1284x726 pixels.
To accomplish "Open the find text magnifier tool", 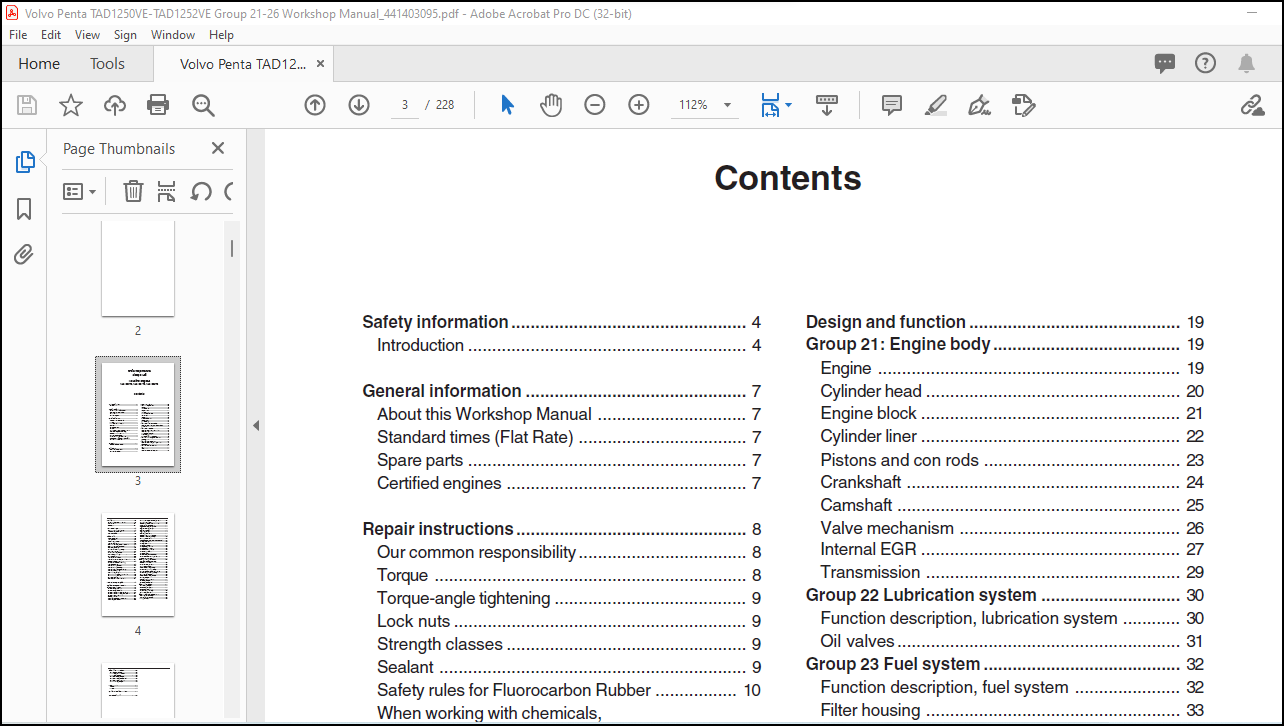I will tap(203, 105).
